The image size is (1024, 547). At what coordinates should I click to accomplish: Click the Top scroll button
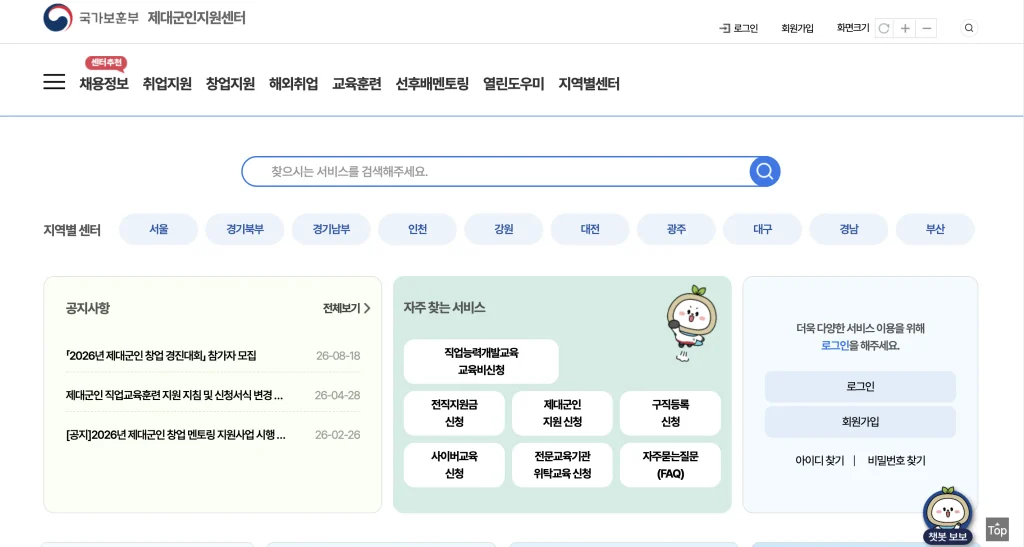coord(997,529)
